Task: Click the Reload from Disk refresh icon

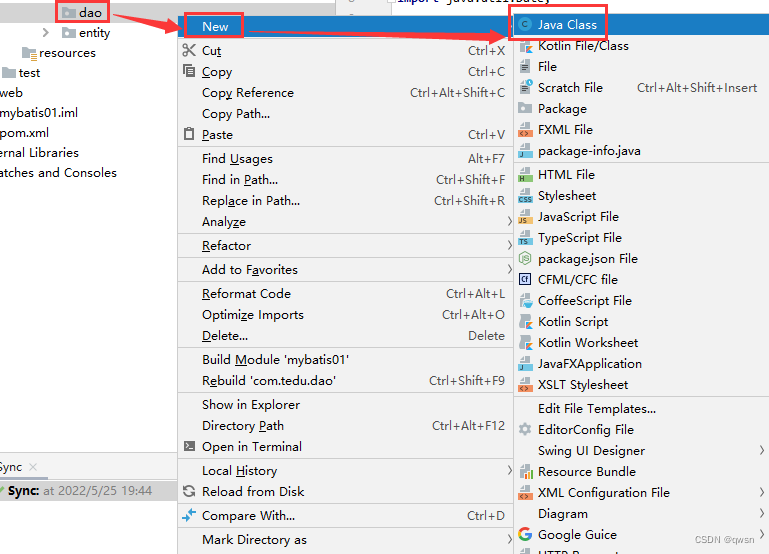Action: [189, 491]
